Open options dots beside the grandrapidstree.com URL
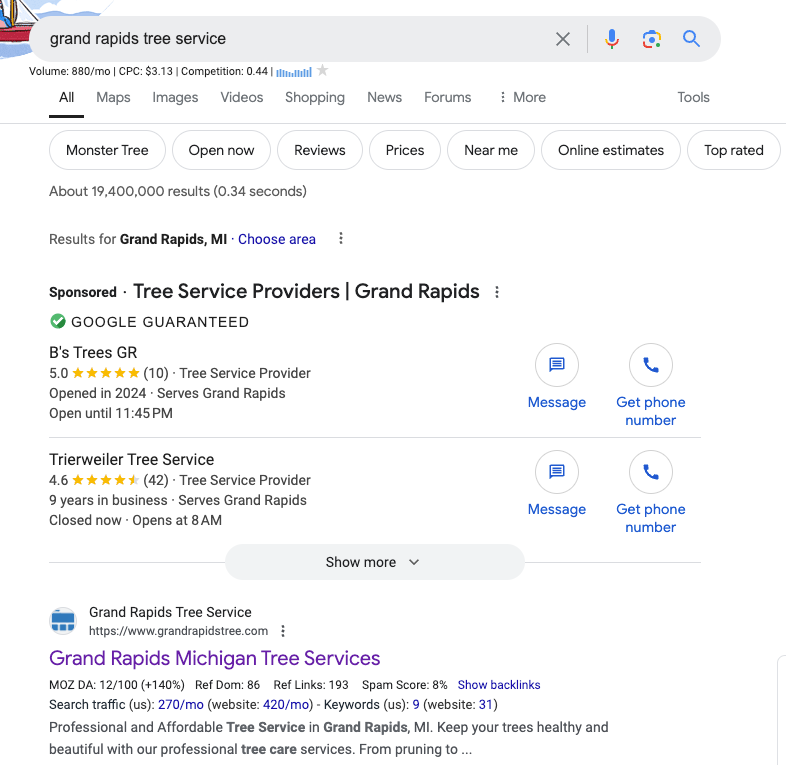 [283, 631]
